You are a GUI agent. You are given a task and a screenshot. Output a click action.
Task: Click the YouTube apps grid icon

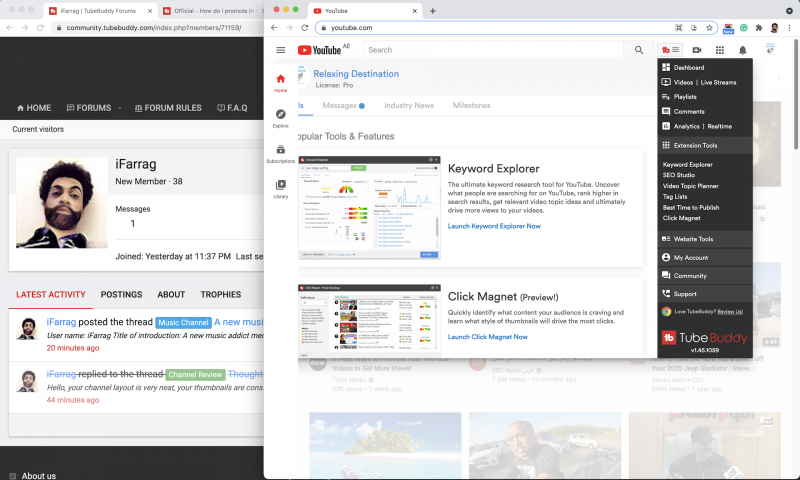coord(719,50)
